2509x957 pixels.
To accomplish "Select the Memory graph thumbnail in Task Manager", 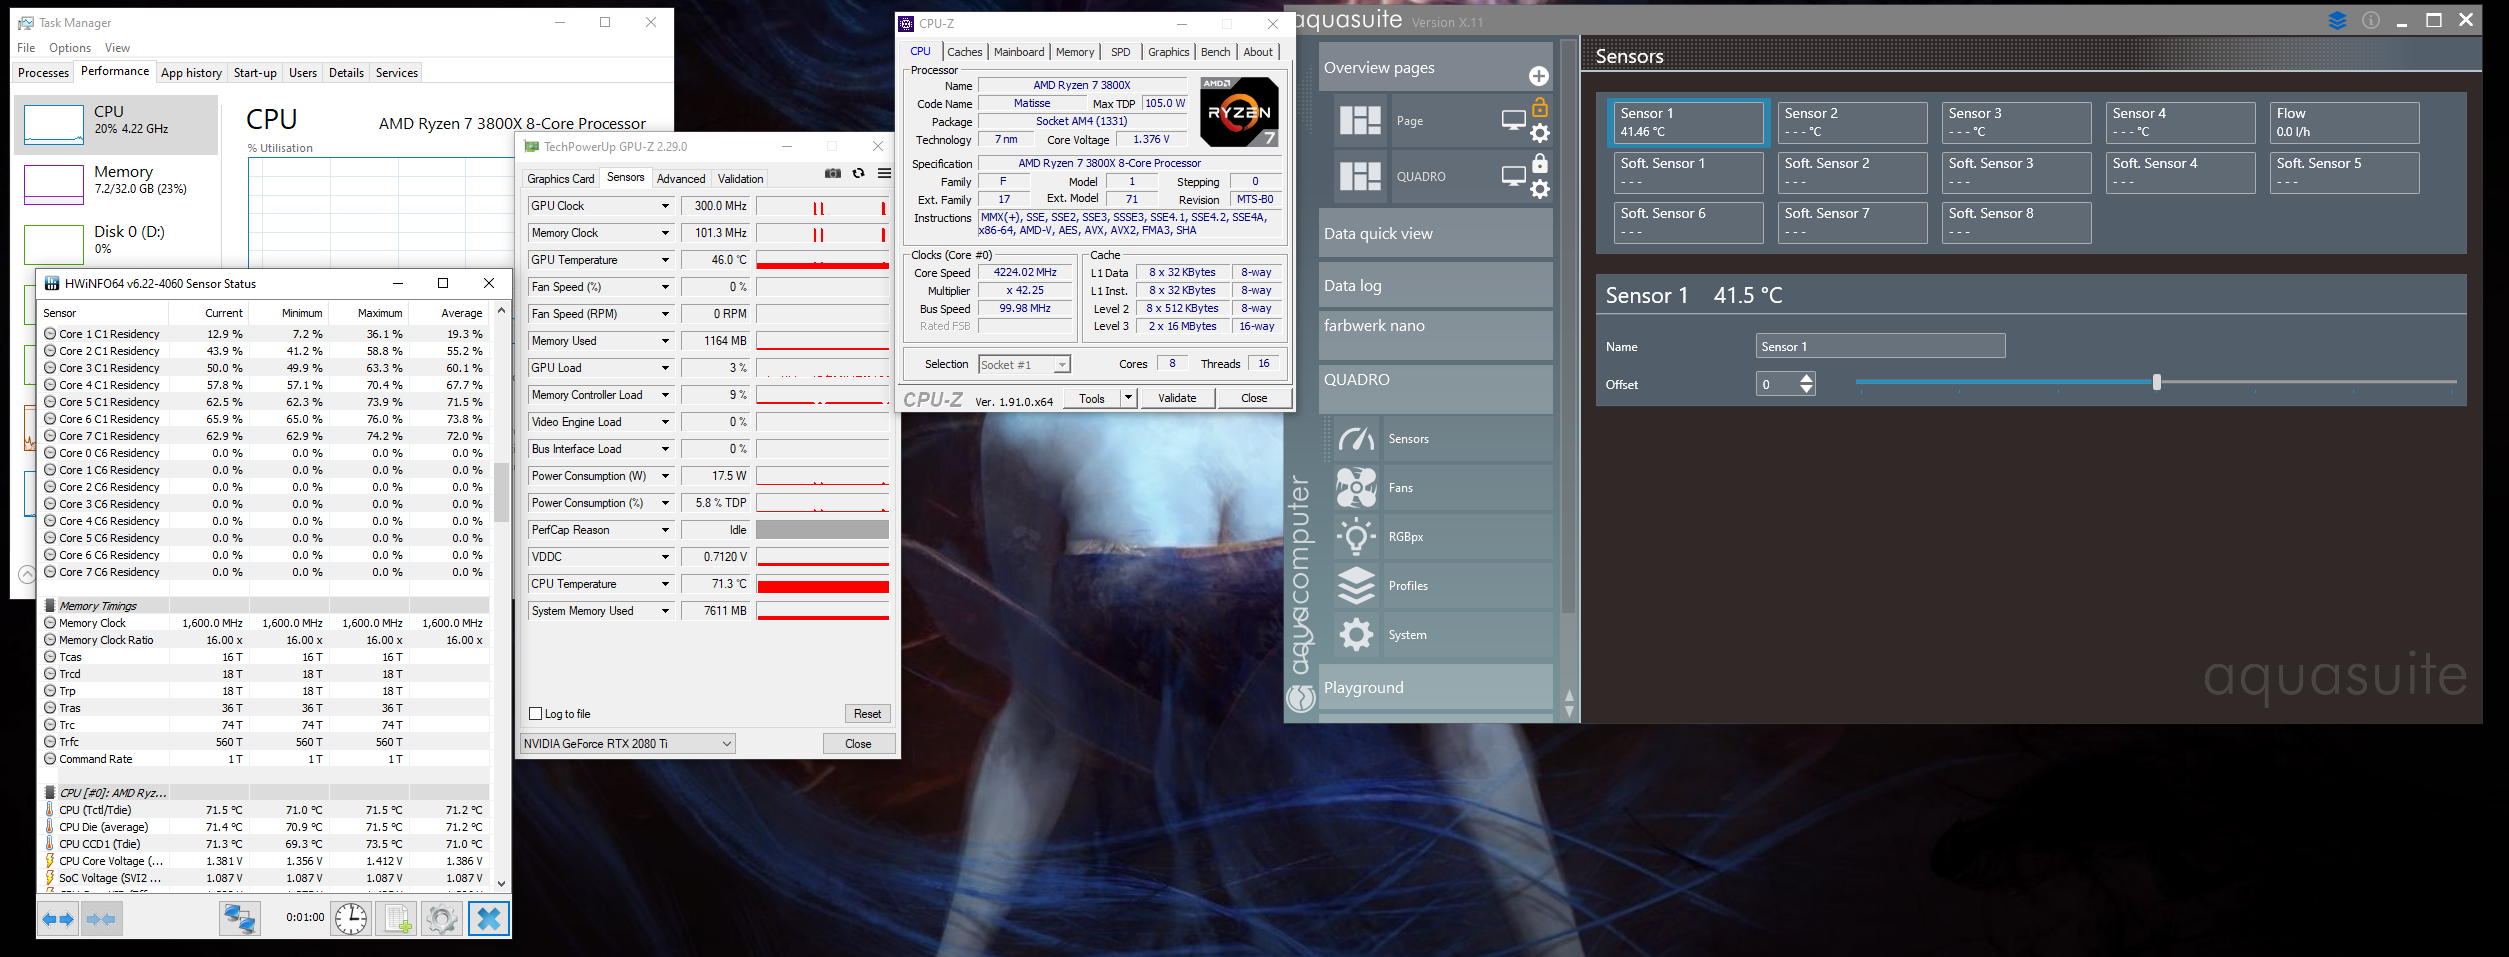I will pos(54,184).
